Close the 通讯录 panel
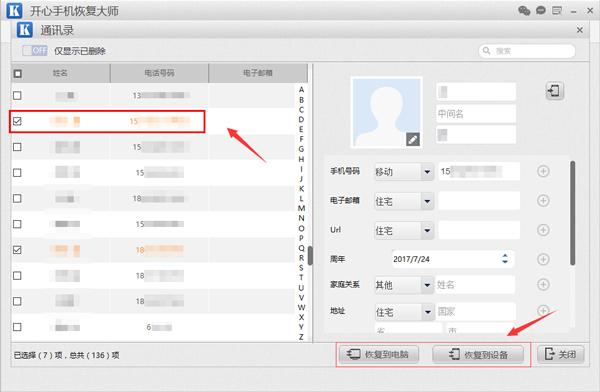 click(x=580, y=30)
